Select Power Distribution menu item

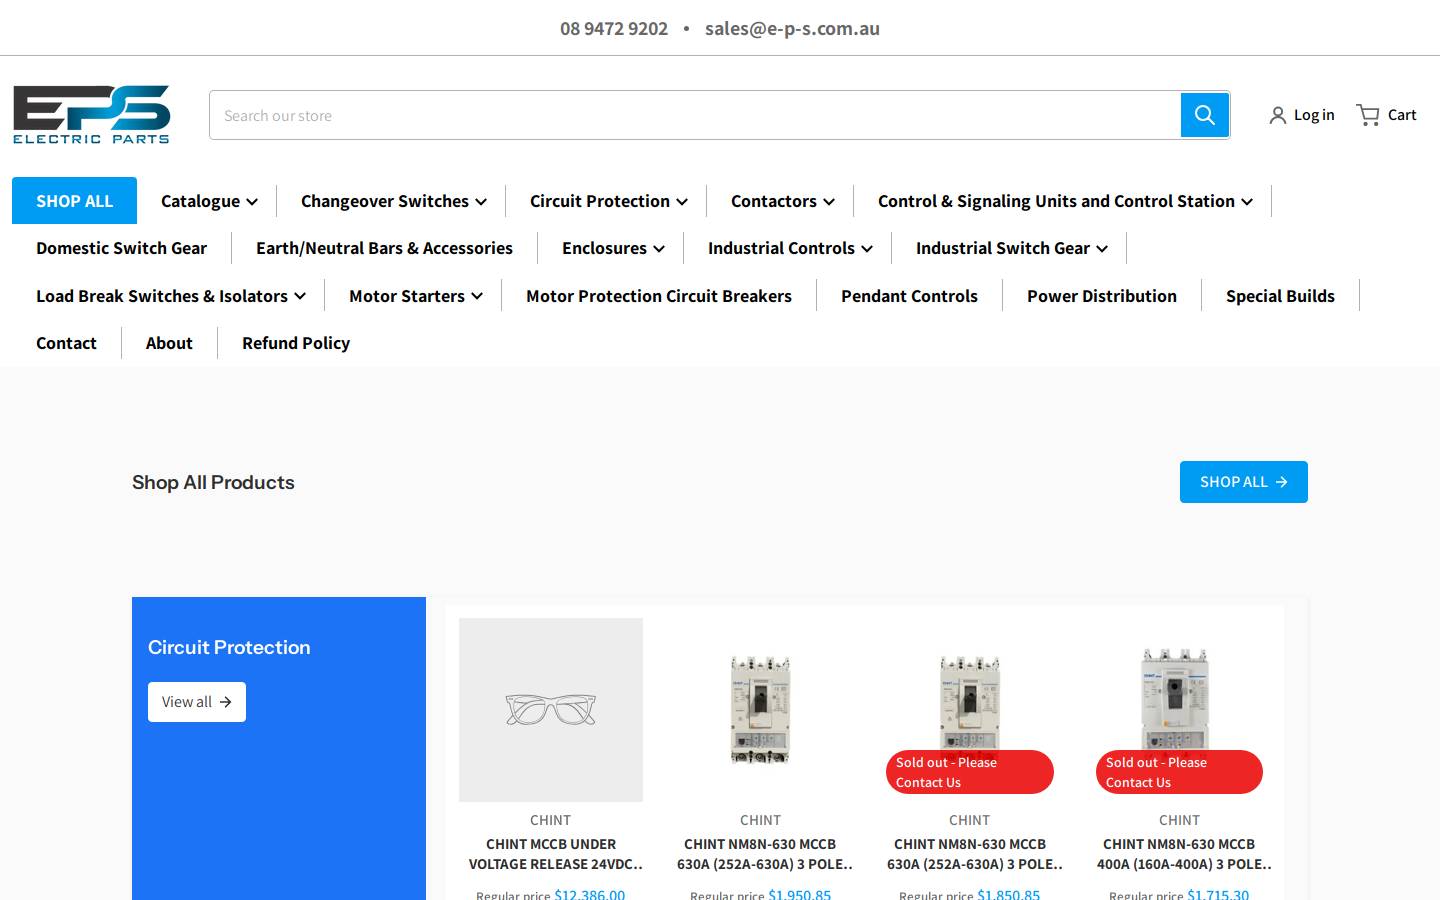[1102, 296]
